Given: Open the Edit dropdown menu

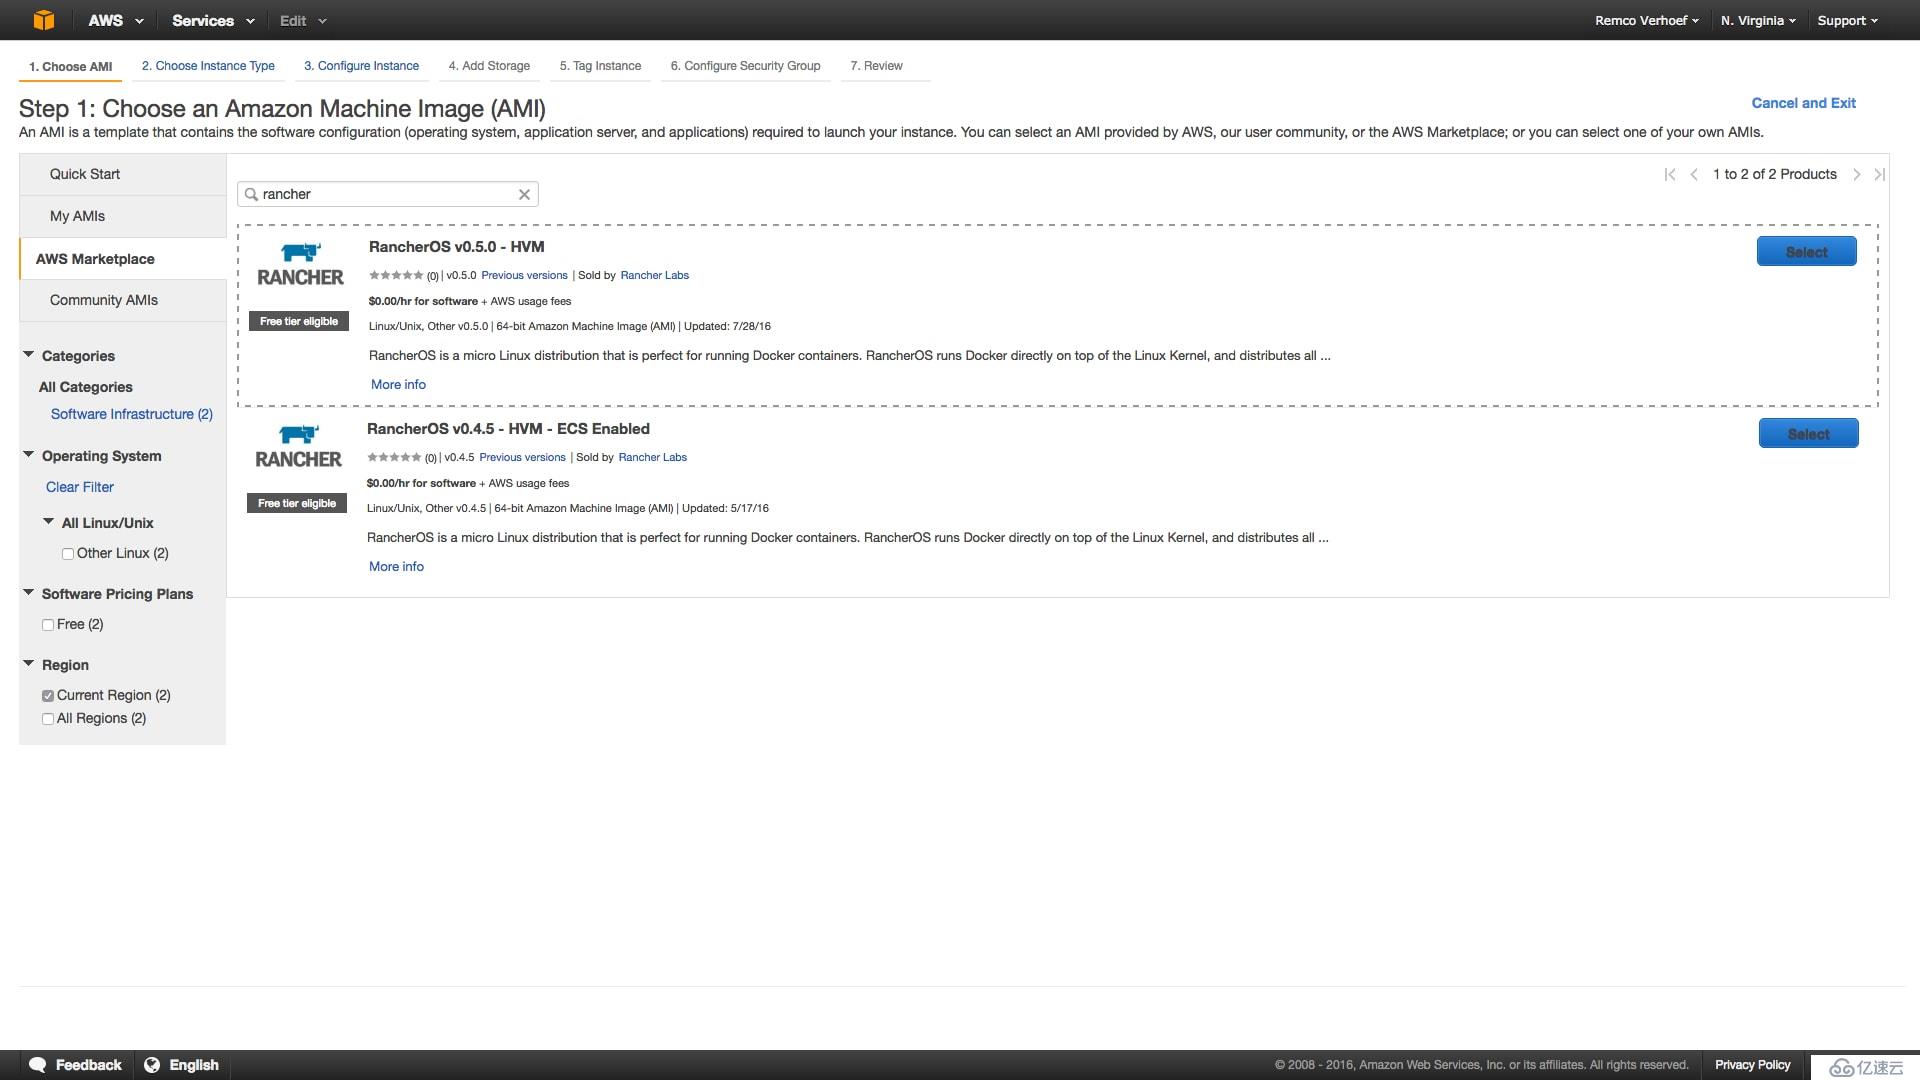Looking at the screenshot, I should 303,20.
